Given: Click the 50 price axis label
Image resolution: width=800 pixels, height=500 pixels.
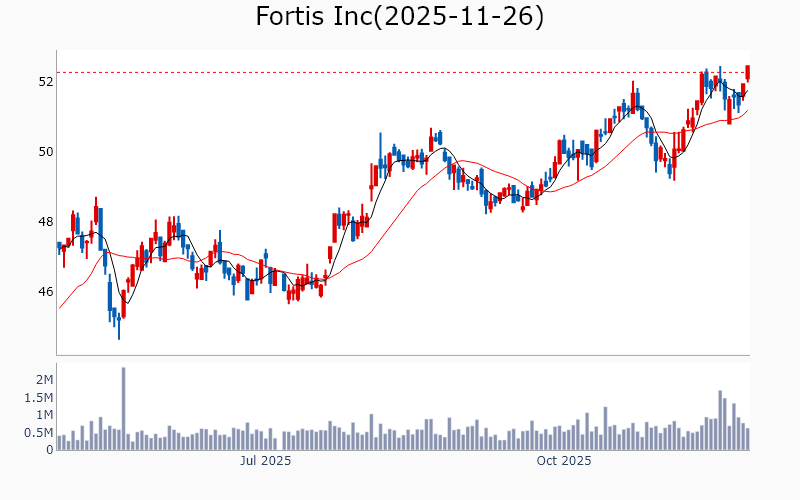Looking at the screenshot, I should tap(46, 152).
